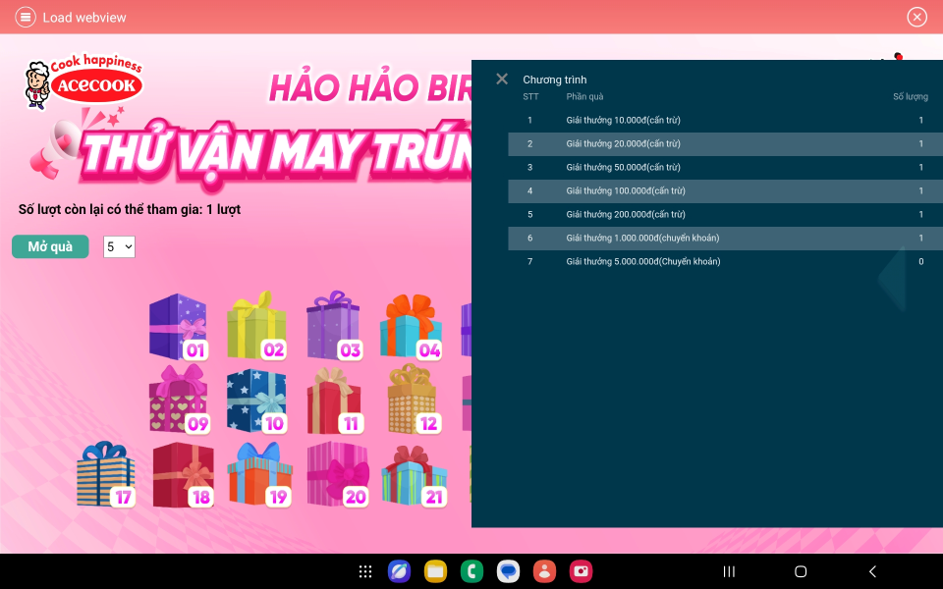Tap the recent apps navigation button

point(729,572)
